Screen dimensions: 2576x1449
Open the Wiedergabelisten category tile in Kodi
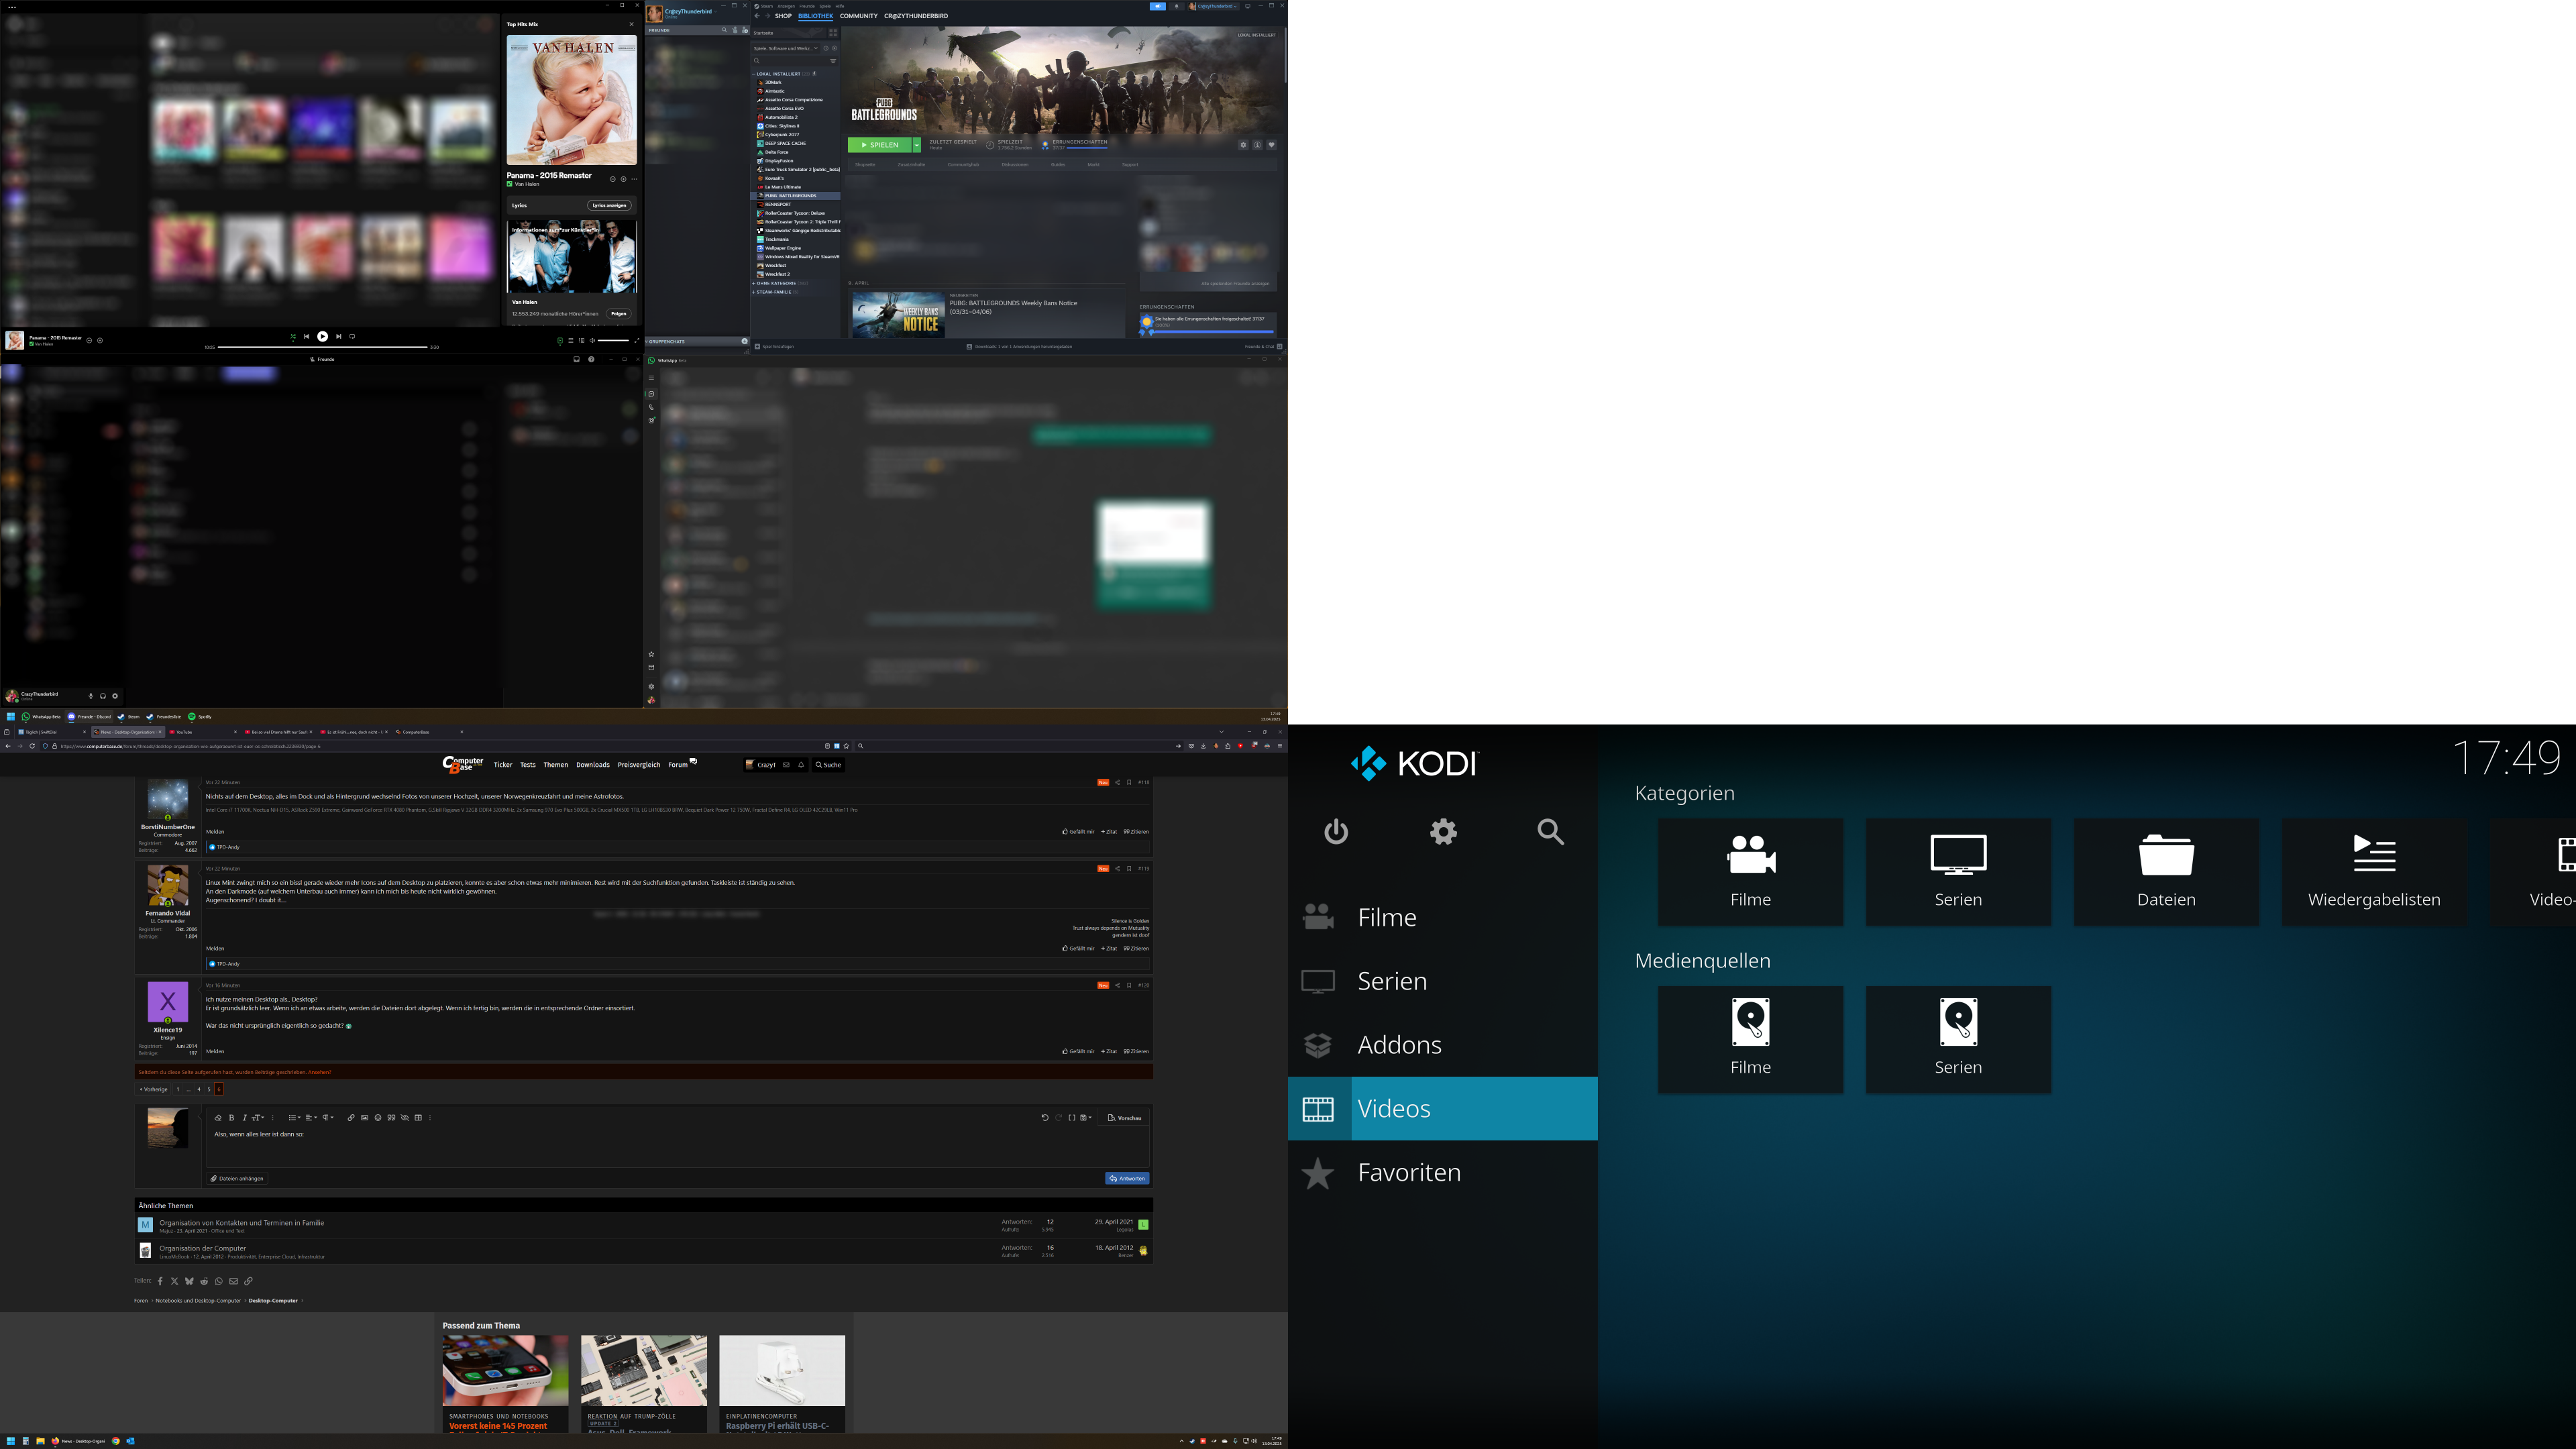(x=2374, y=872)
